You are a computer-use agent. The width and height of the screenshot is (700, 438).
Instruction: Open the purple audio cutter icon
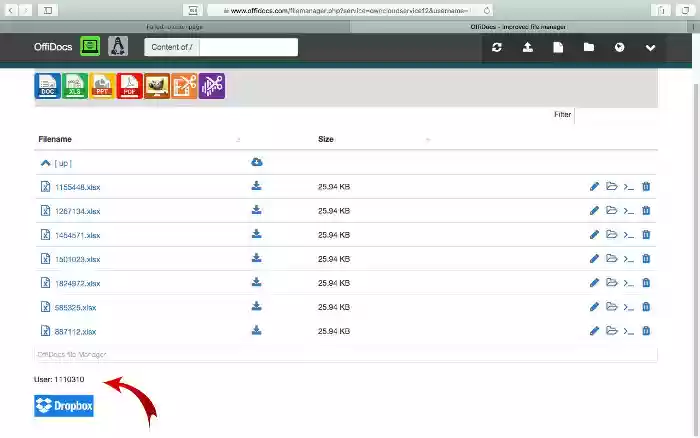point(212,86)
